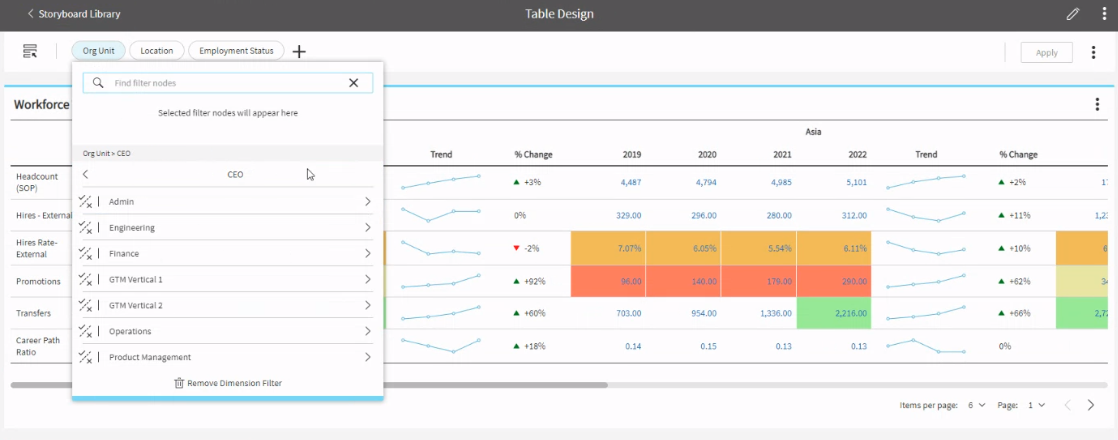Navigate back from CEO level
This screenshot has height=440, width=1118.
tap(86, 174)
